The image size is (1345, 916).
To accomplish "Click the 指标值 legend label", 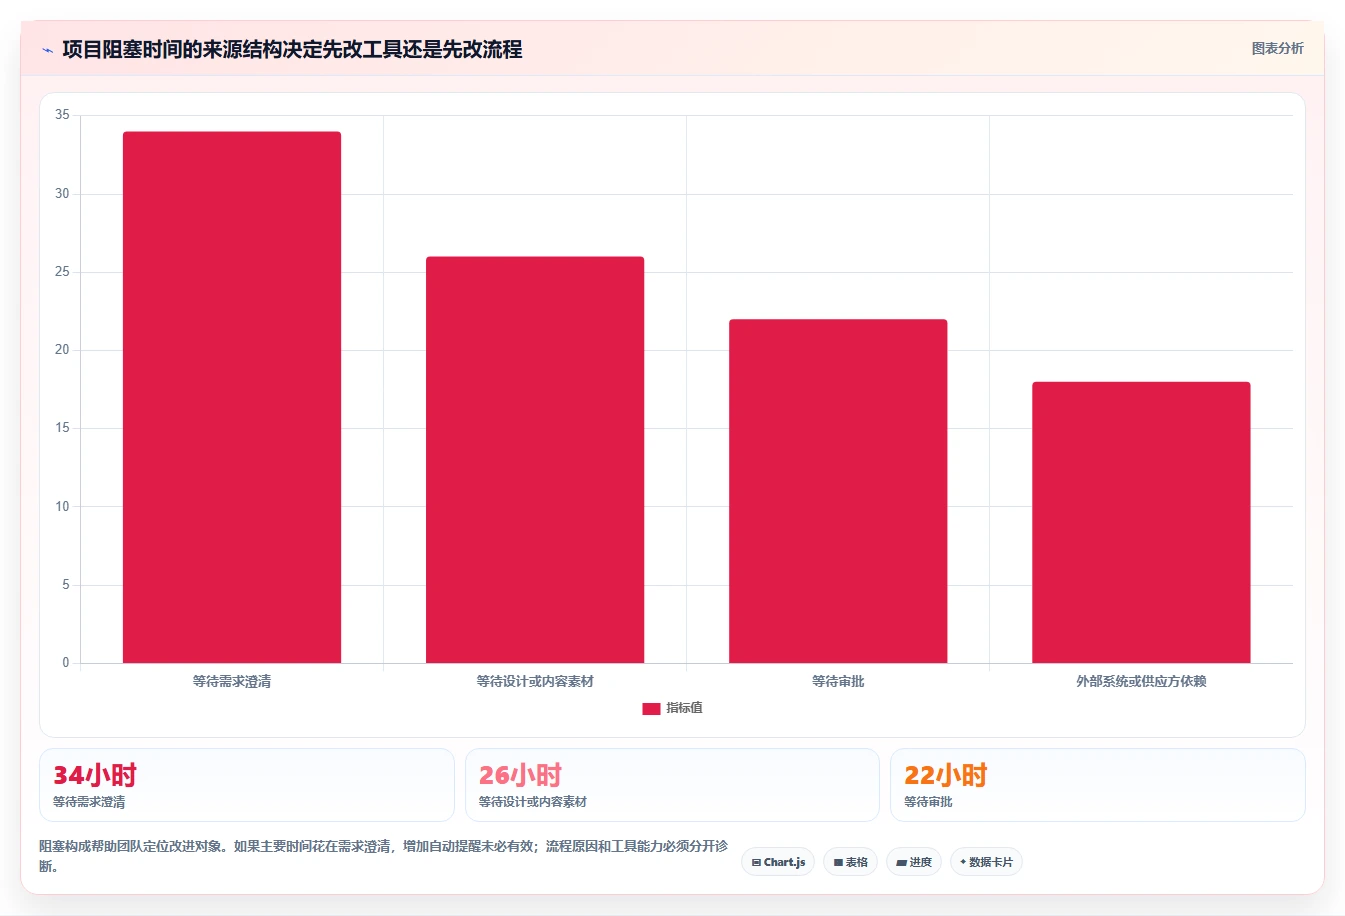I will pos(684,708).
